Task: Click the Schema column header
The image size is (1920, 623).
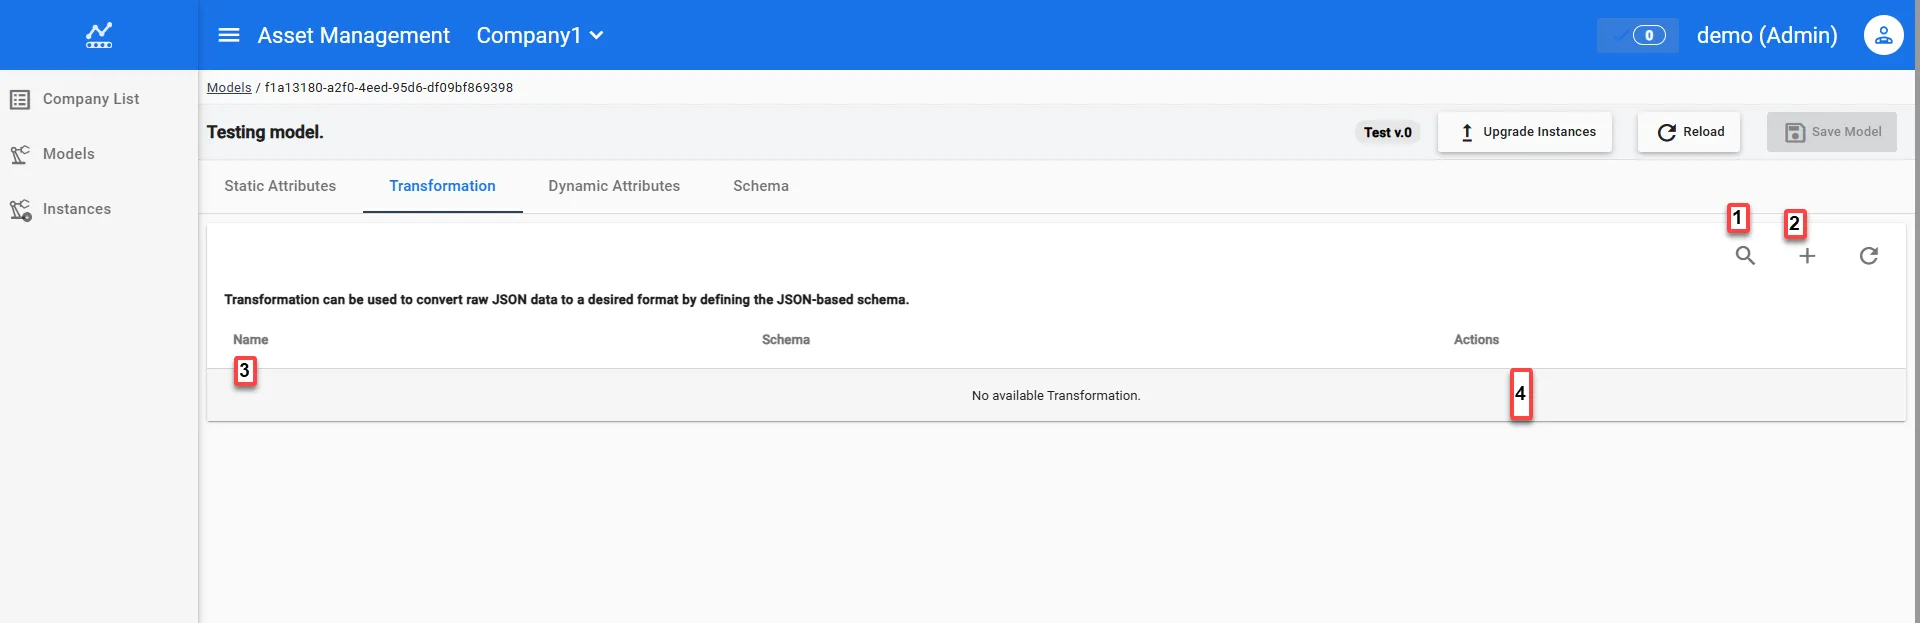Action: coord(786,340)
